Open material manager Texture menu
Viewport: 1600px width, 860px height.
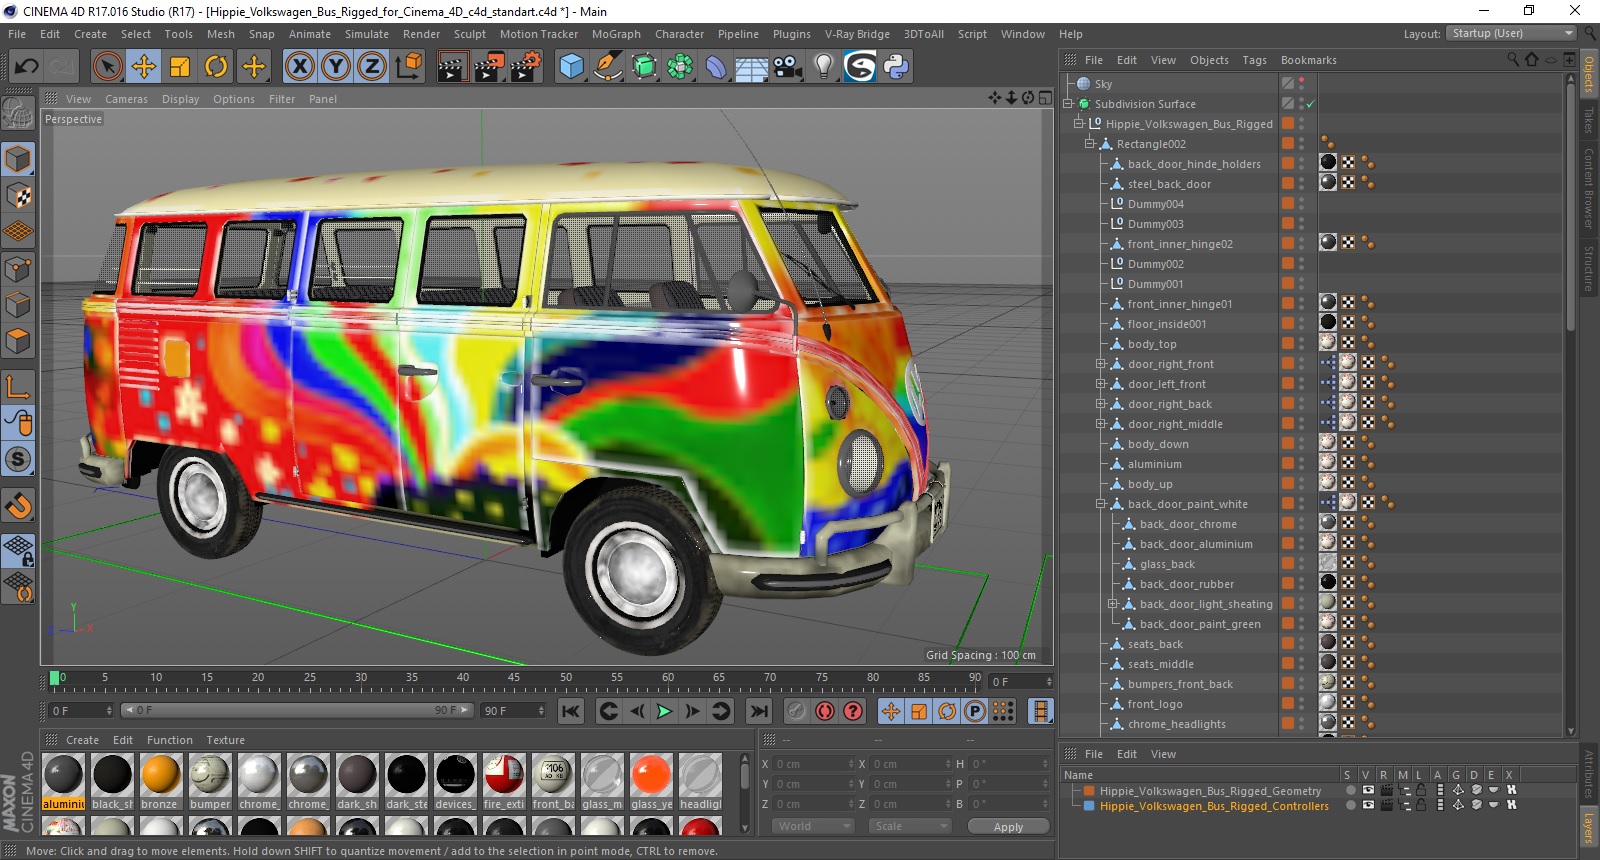pos(226,740)
